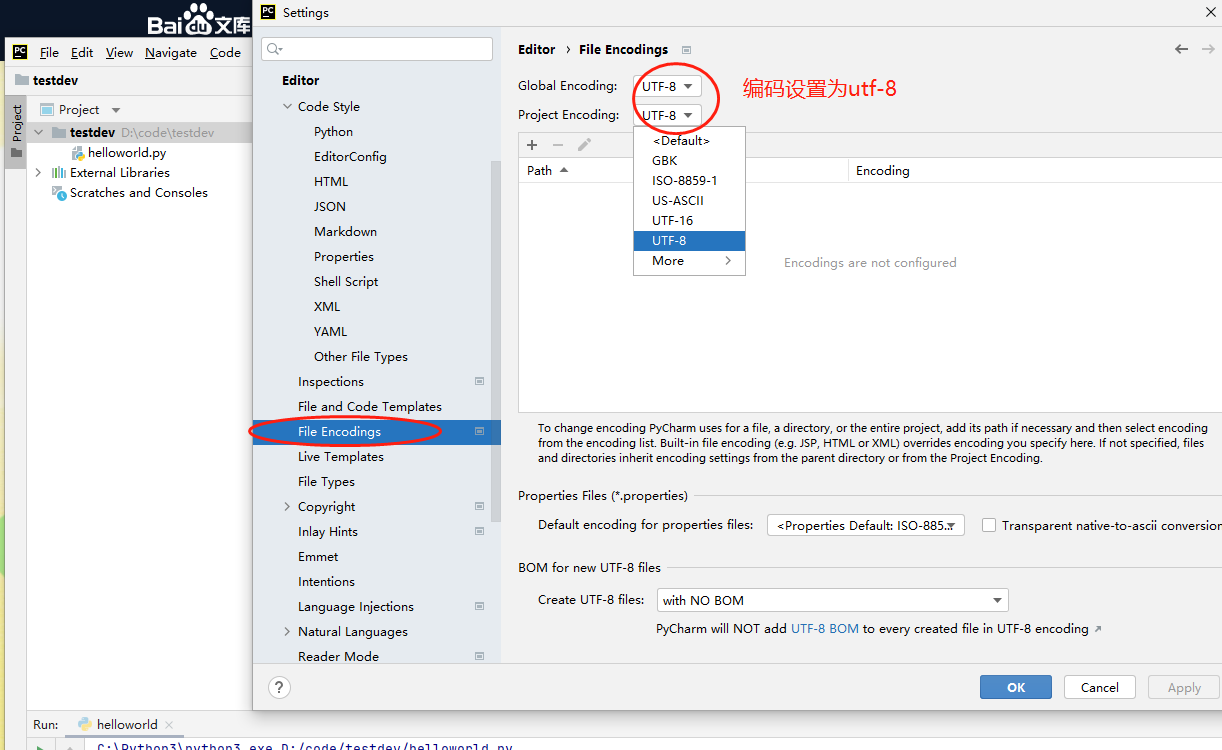Select ISO-8859-1 encoding option
1222x750 pixels.
pos(690,180)
